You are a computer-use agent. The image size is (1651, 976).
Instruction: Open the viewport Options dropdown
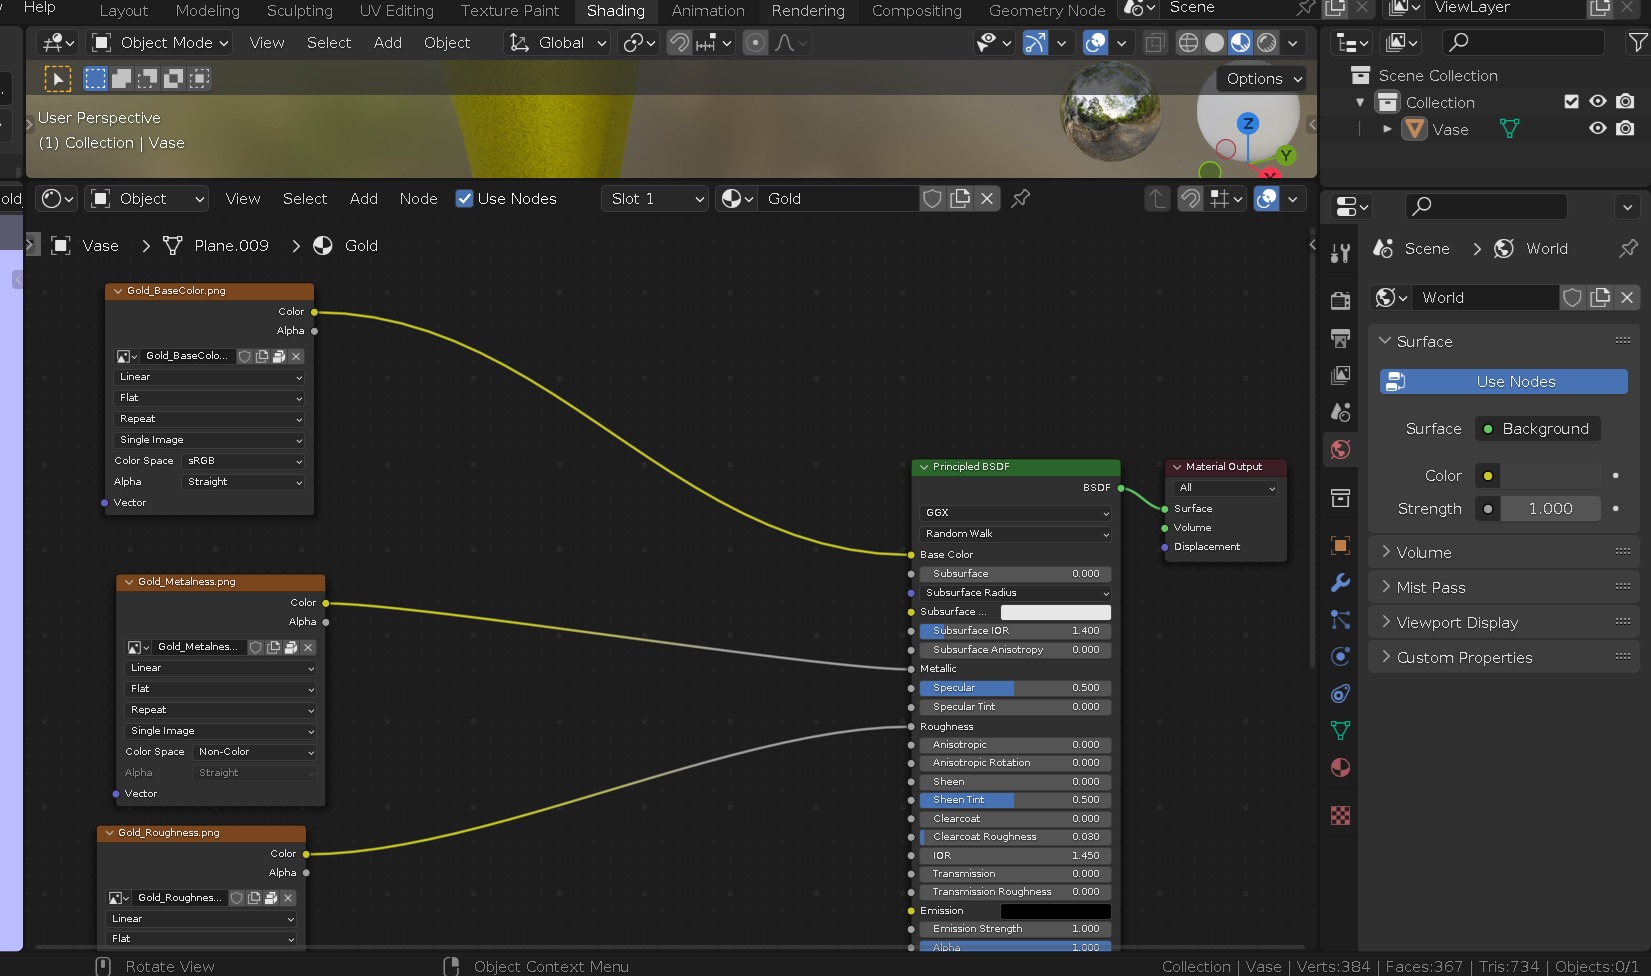(1262, 79)
